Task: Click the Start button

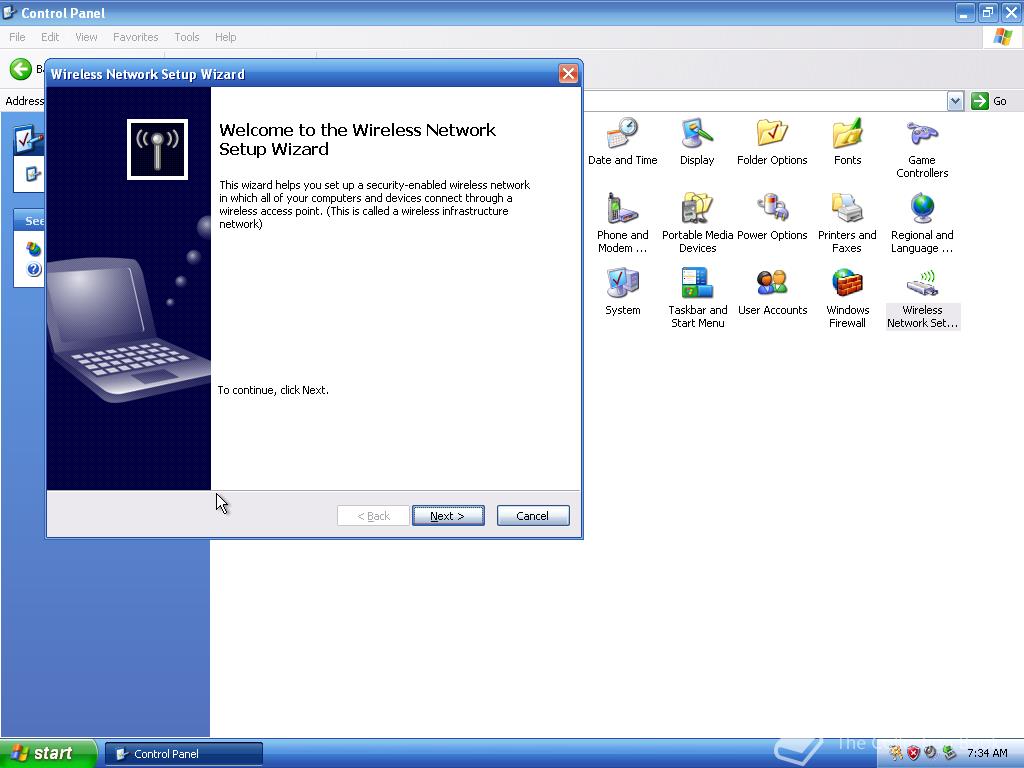Action: [48, 753]
